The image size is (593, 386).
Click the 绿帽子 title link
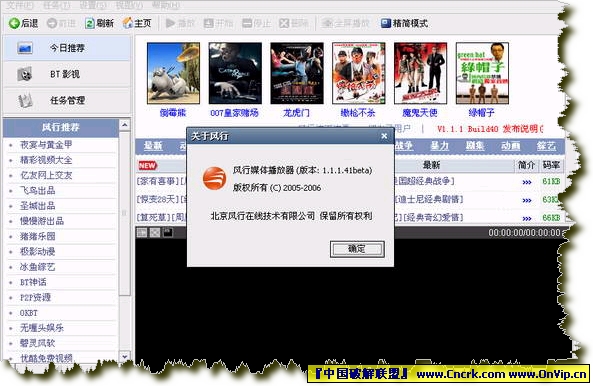481,113
